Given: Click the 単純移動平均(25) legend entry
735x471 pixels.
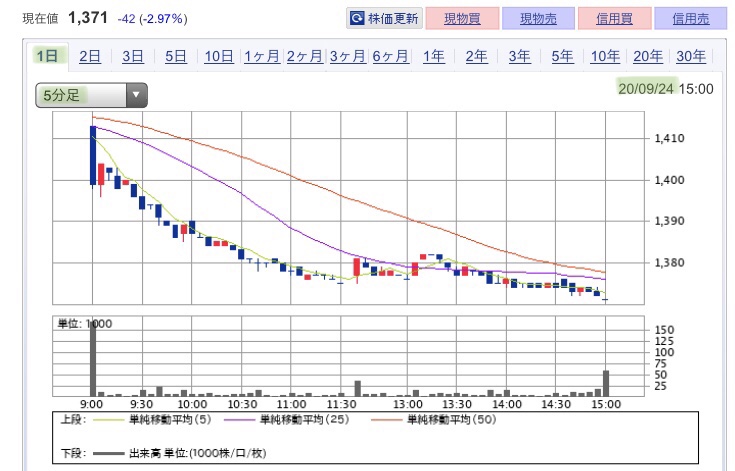Looking at the screenshot, I should (287, 419).
